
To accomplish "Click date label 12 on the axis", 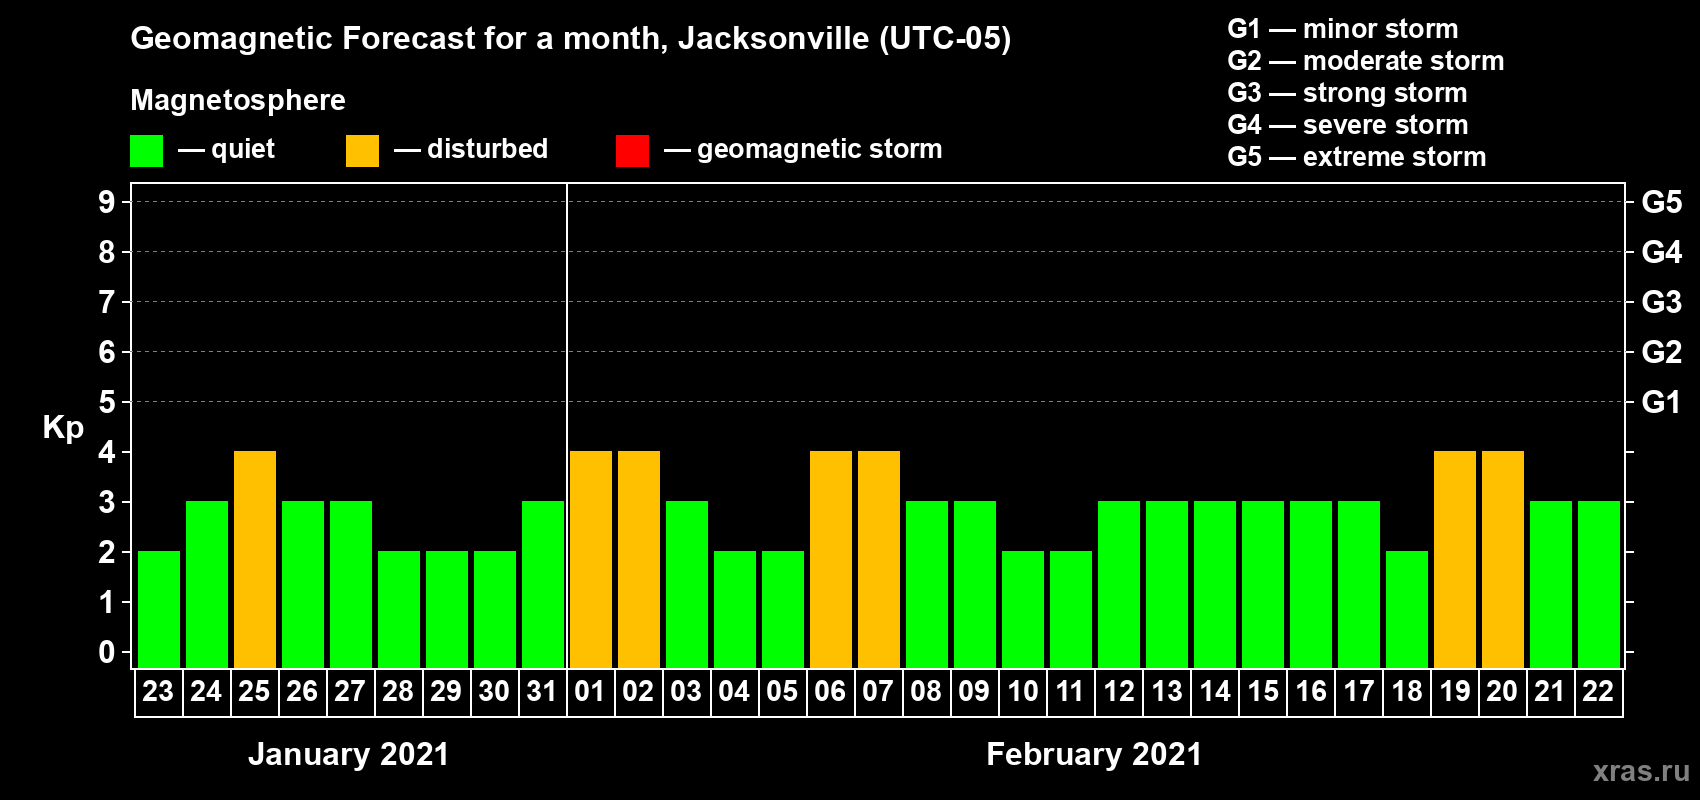I will tap(1119, 691).
